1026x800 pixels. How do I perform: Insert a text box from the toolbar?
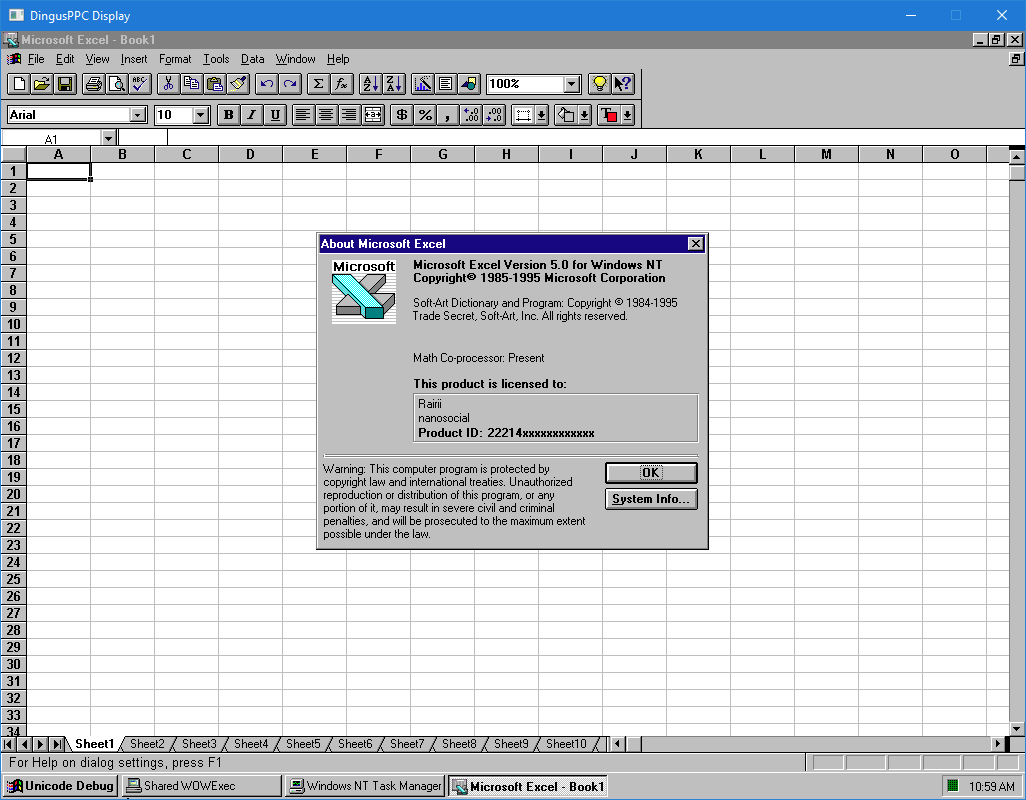[x=446, y=84]
